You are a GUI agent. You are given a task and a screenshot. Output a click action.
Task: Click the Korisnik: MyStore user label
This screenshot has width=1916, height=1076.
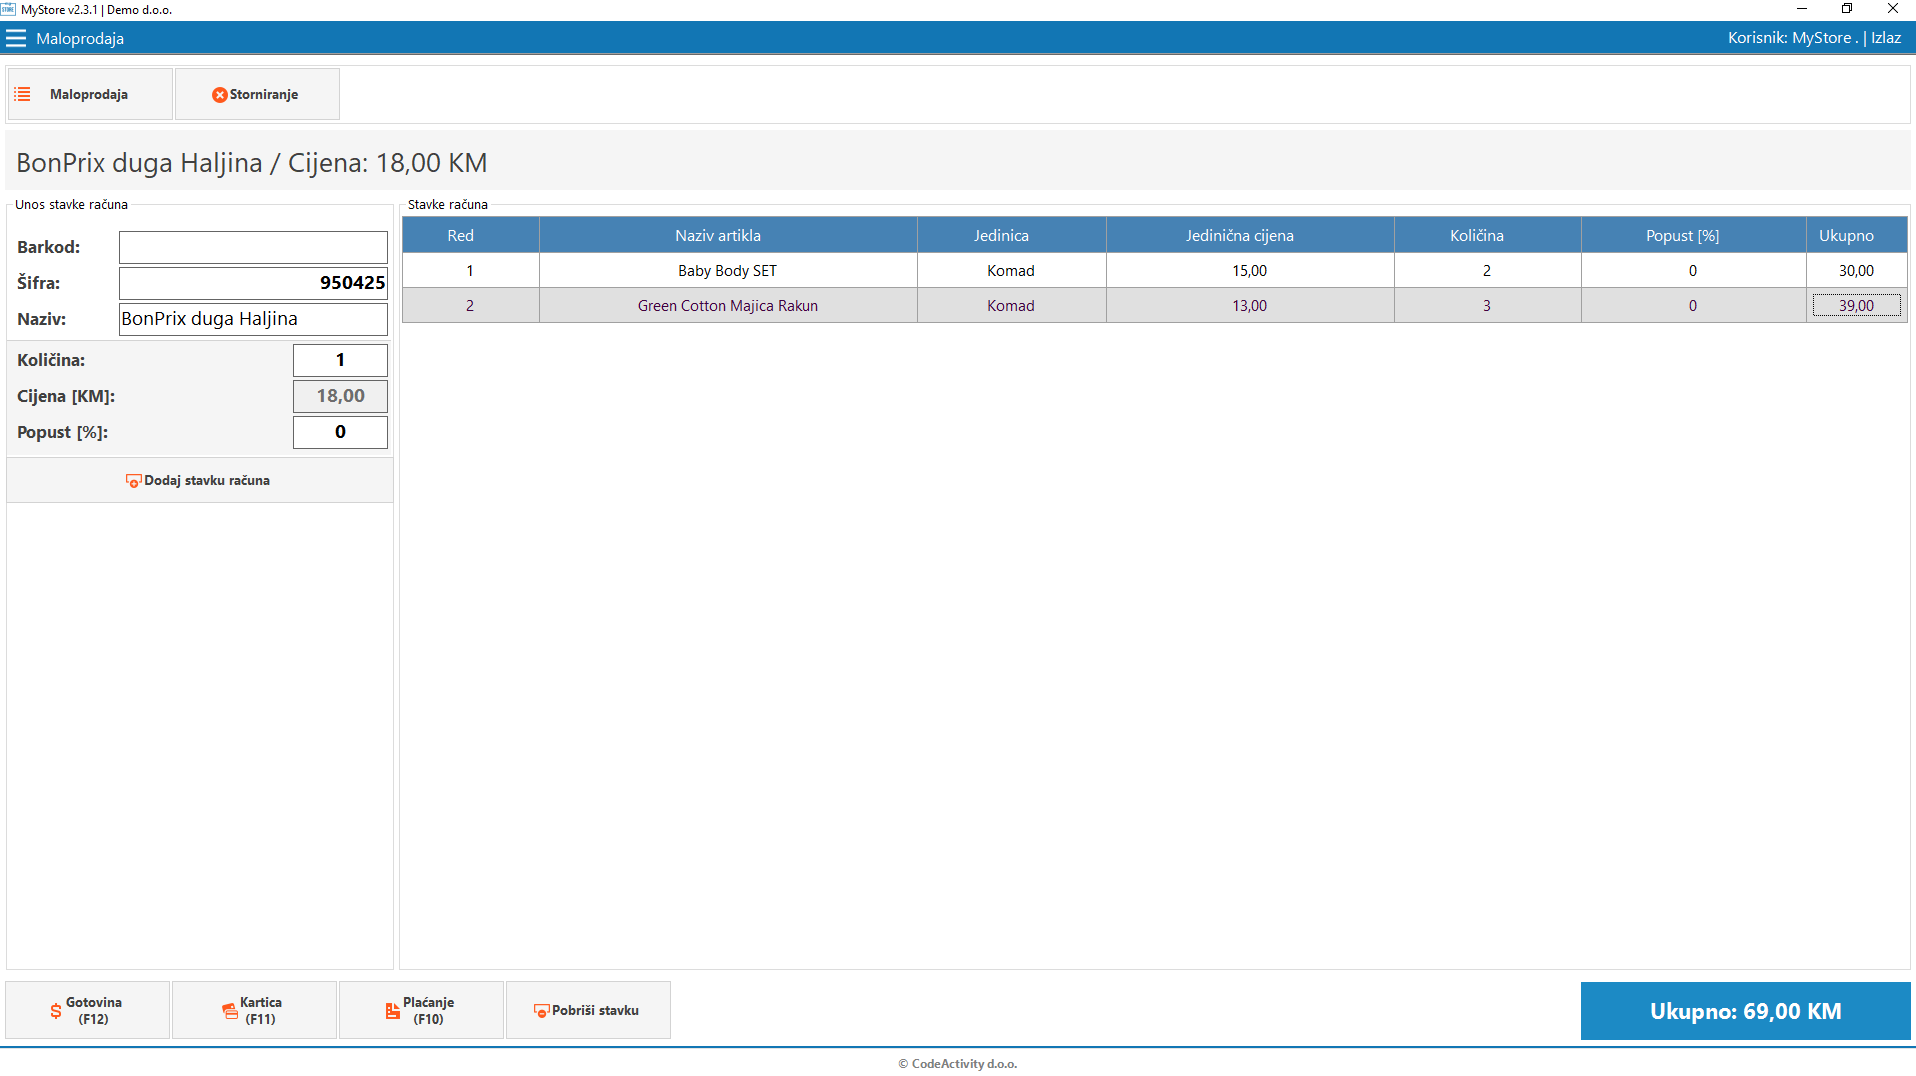[1792, 38]
